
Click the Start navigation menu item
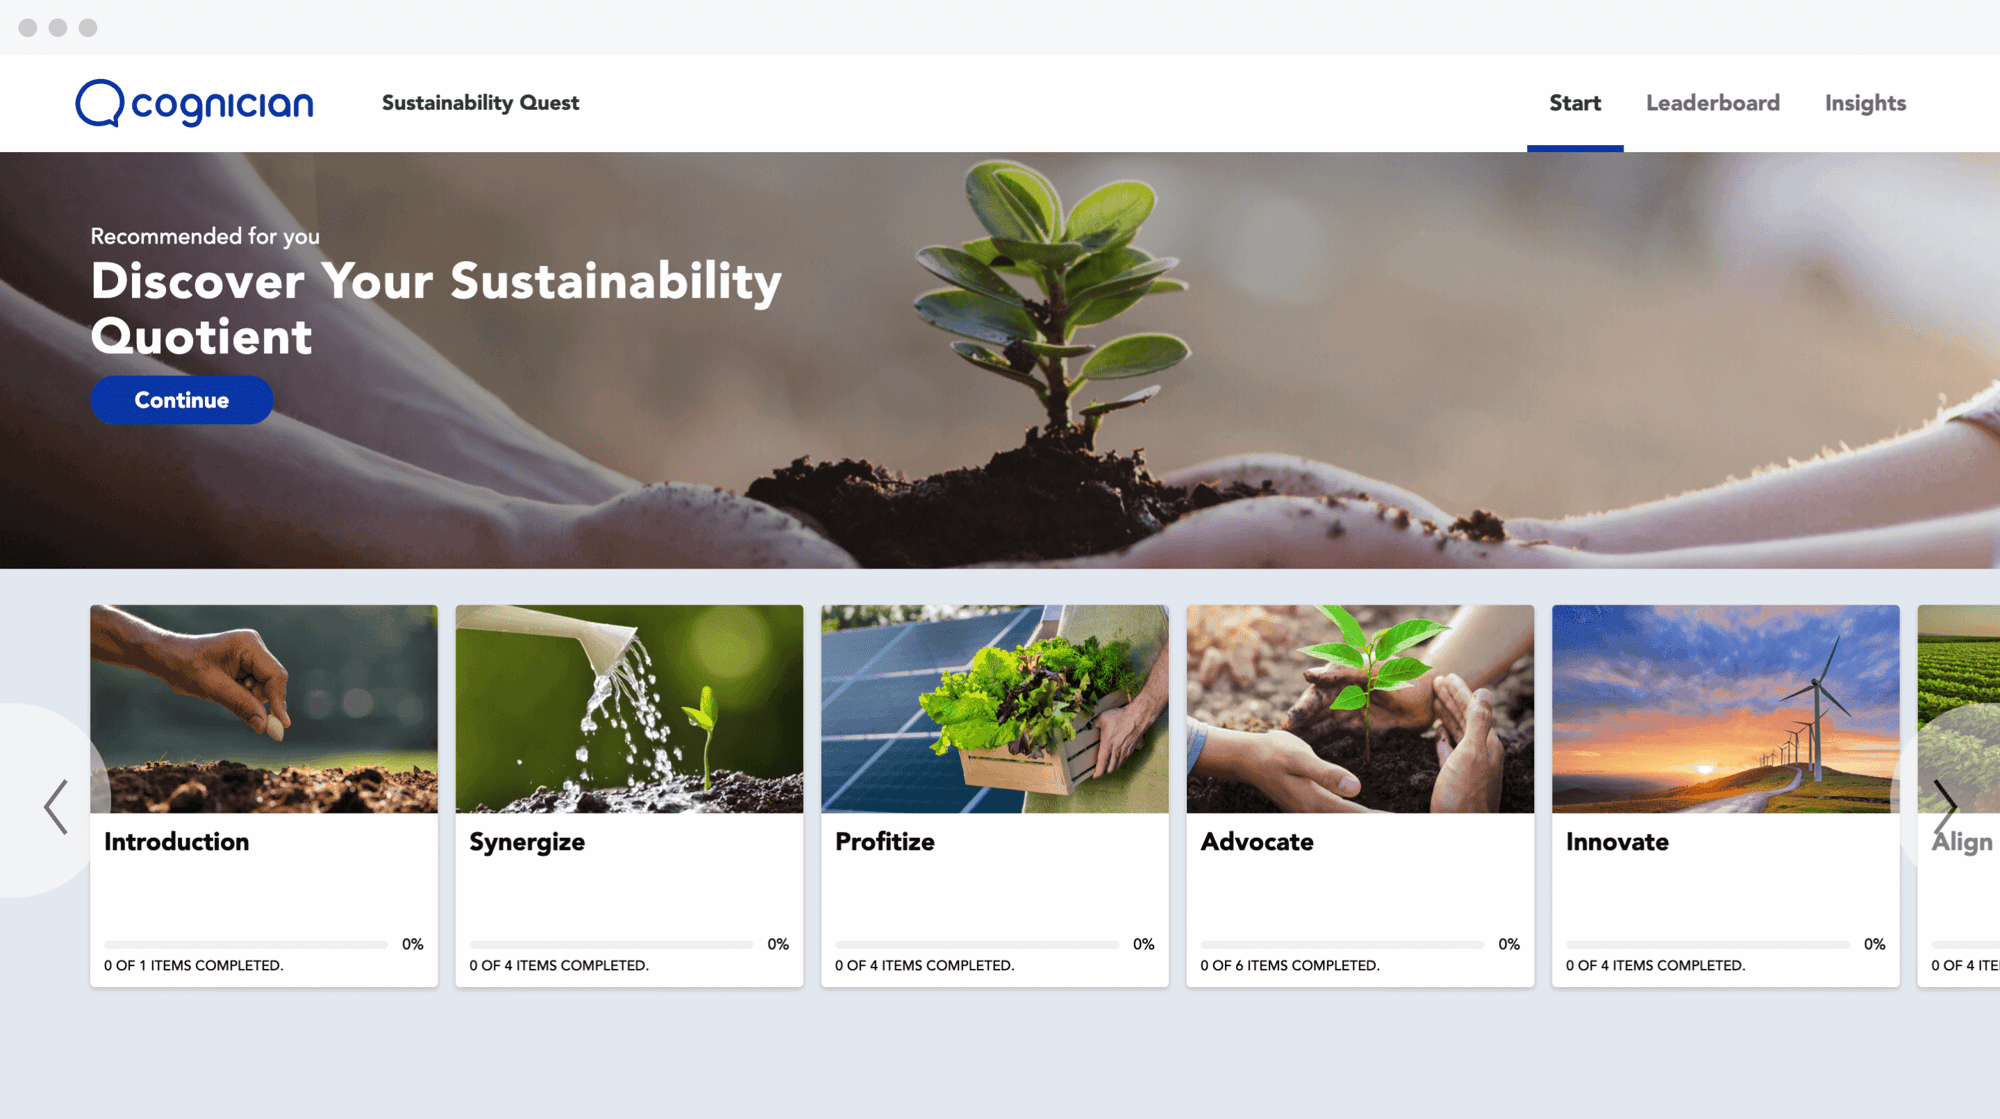click(x=1574, y=103)
